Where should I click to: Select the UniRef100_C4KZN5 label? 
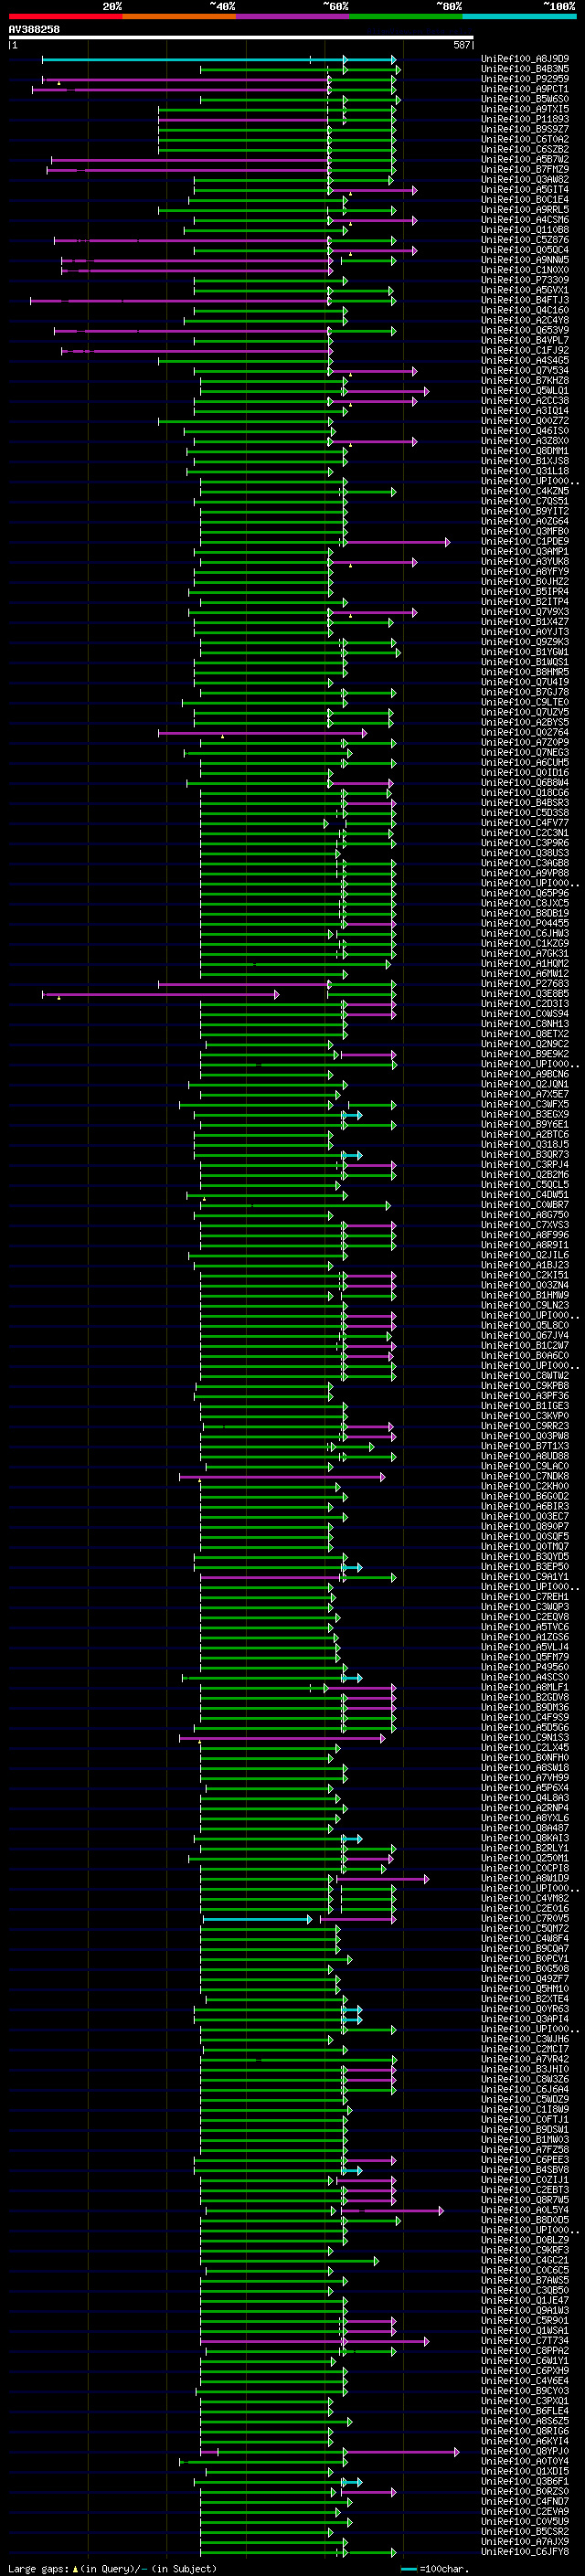[x=525, y=491]
